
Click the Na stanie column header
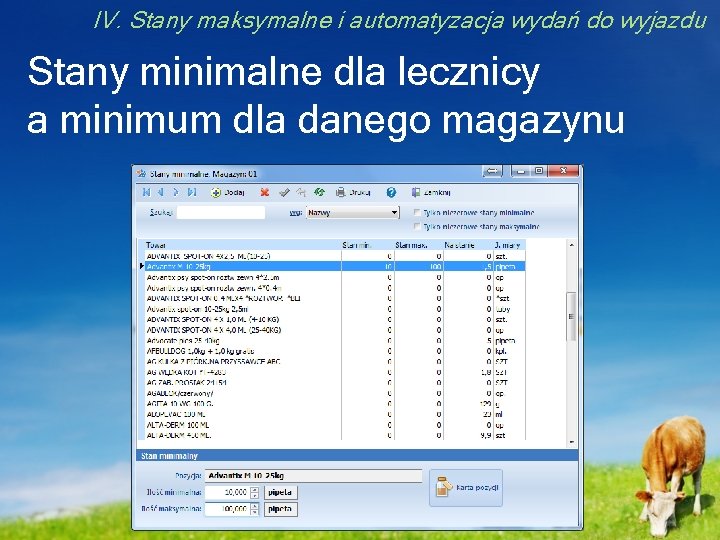tap(468, 245)
